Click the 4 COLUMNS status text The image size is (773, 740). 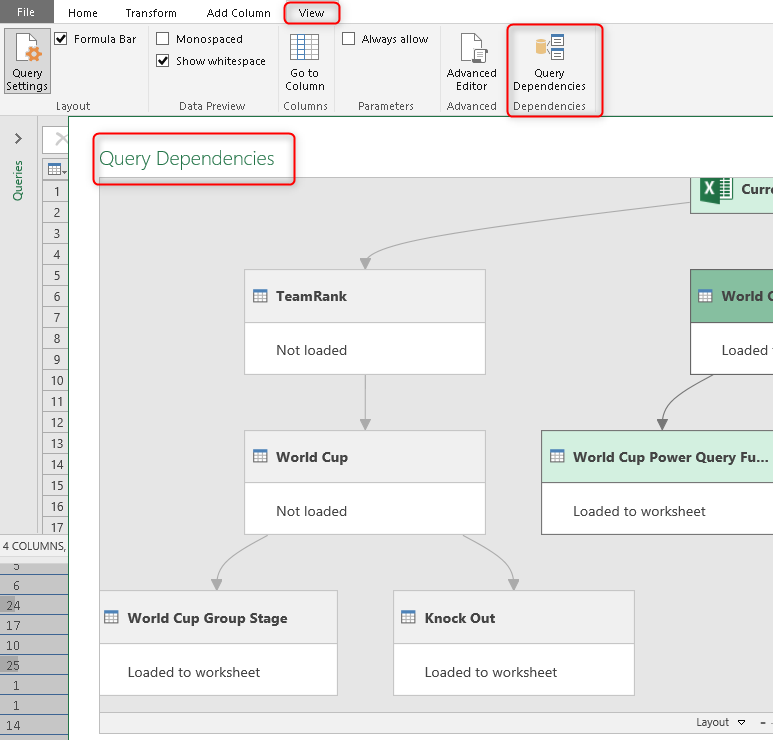(34, 546)
